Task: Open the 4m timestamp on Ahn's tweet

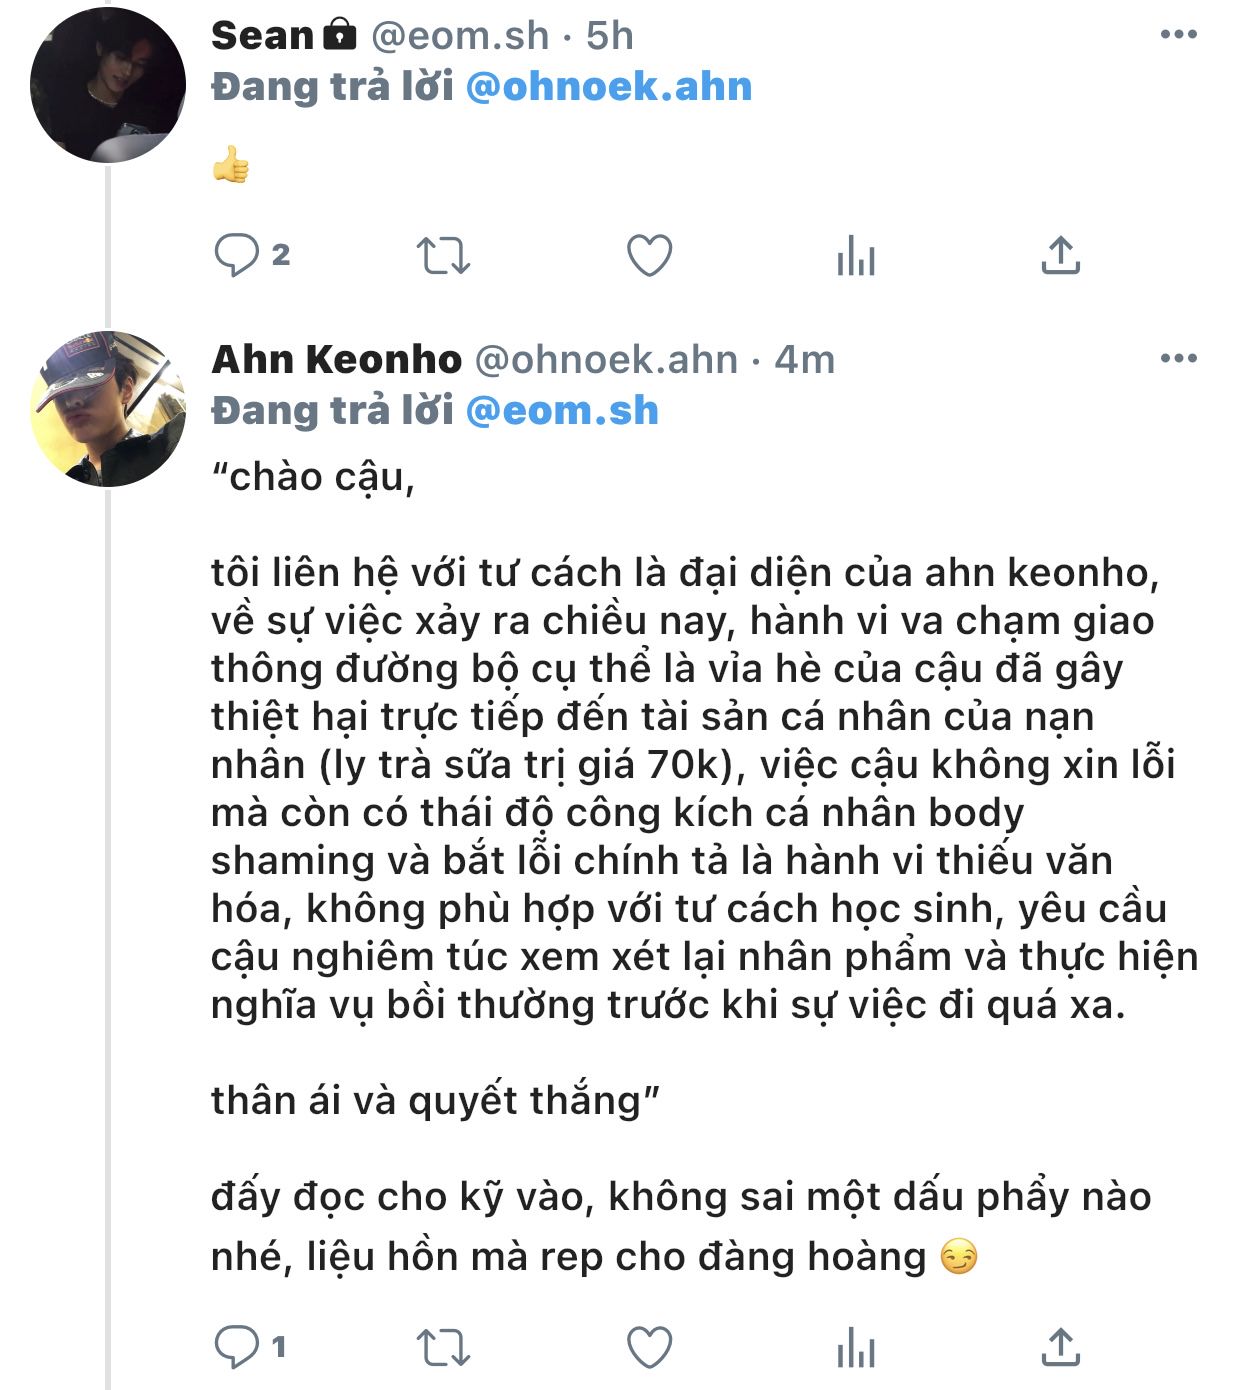Action: point(805,359)
